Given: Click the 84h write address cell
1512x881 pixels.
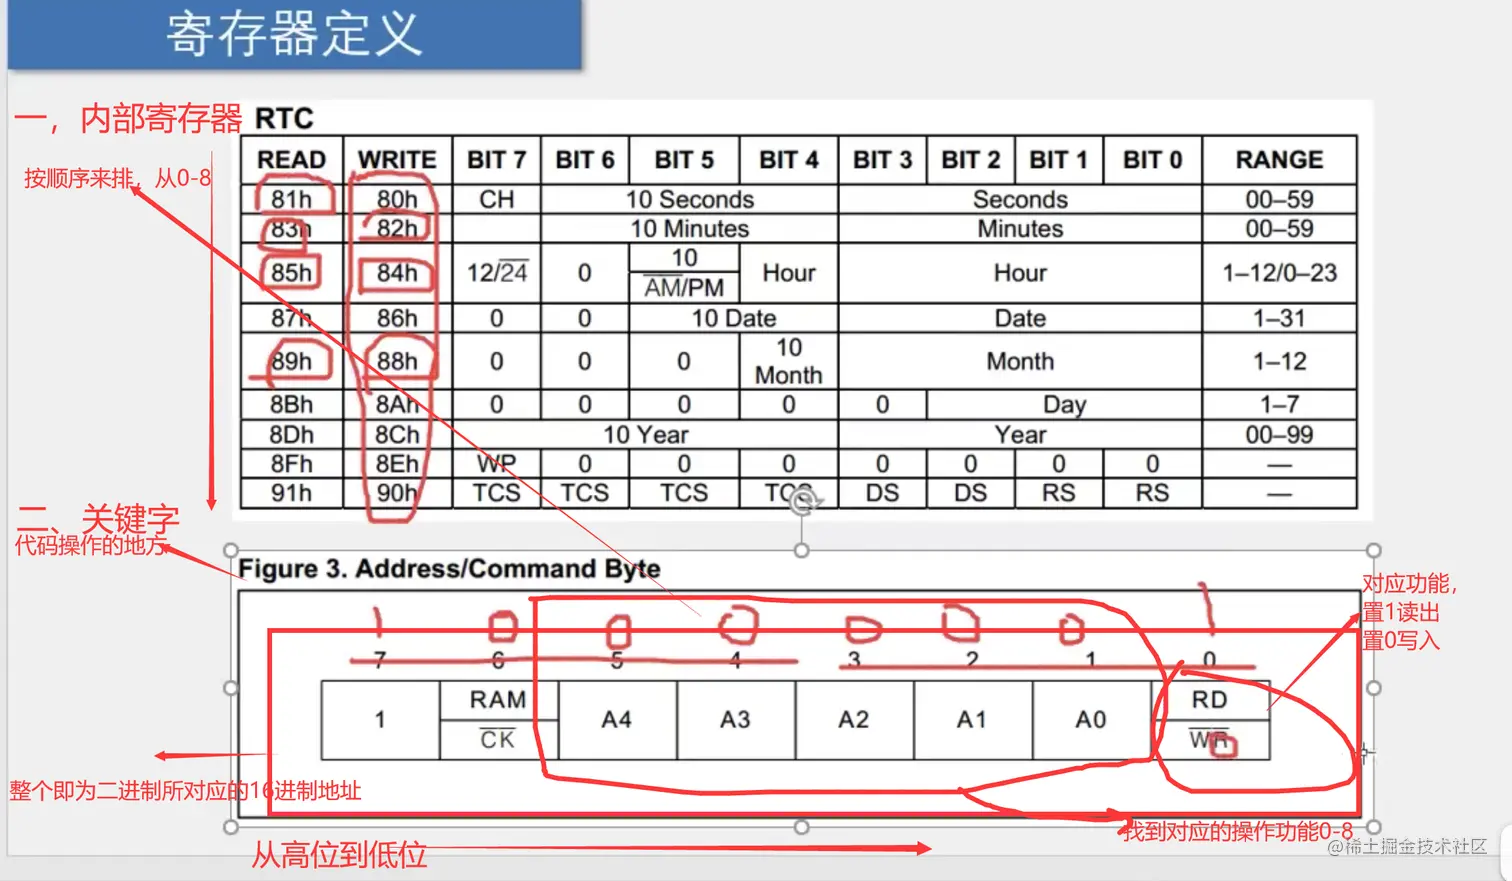Looking at the screenshot, I should (397, 273).
